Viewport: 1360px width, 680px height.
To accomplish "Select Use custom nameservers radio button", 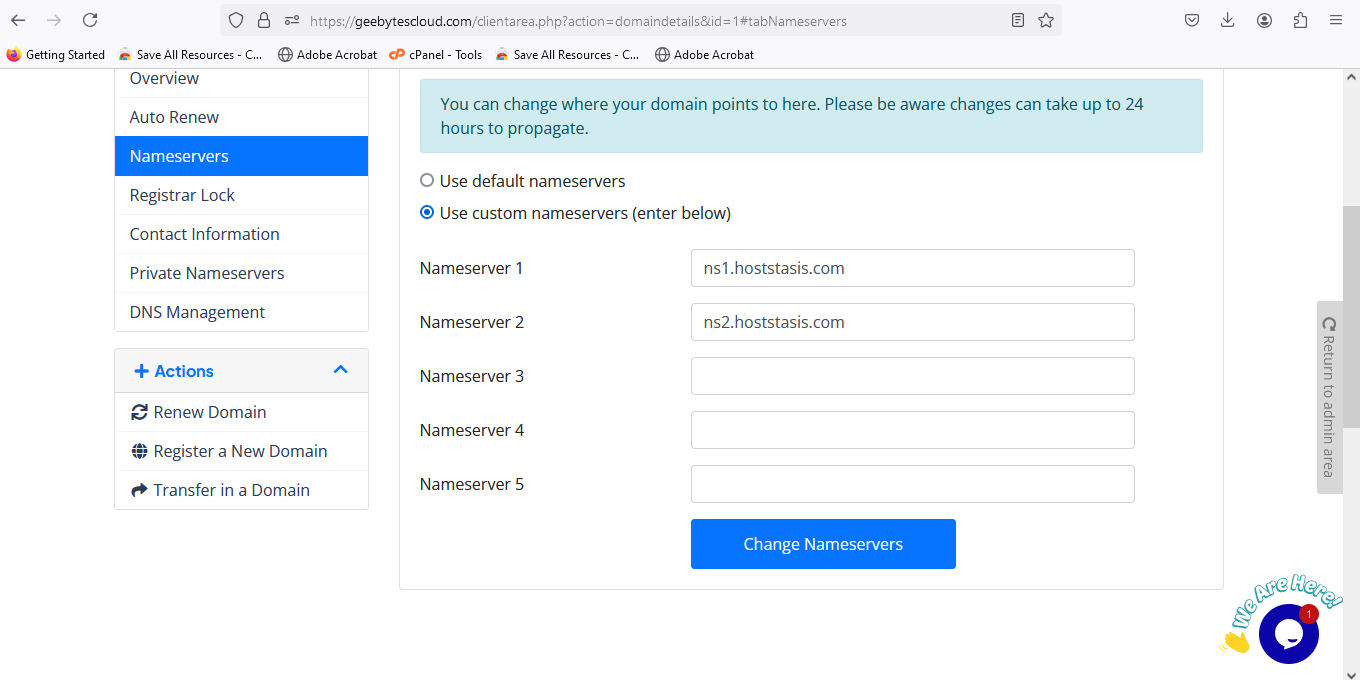I will click(427, 213).
